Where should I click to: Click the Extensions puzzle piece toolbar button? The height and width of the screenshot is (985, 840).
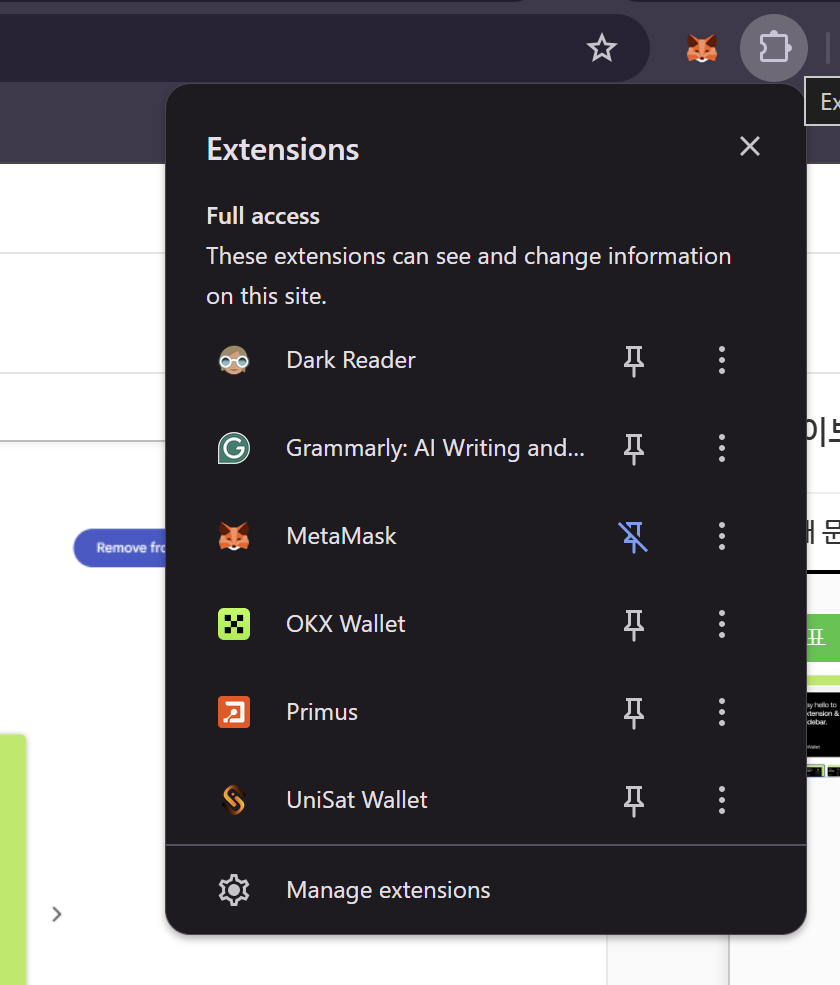pyautogui.click(x=774, y=48)
